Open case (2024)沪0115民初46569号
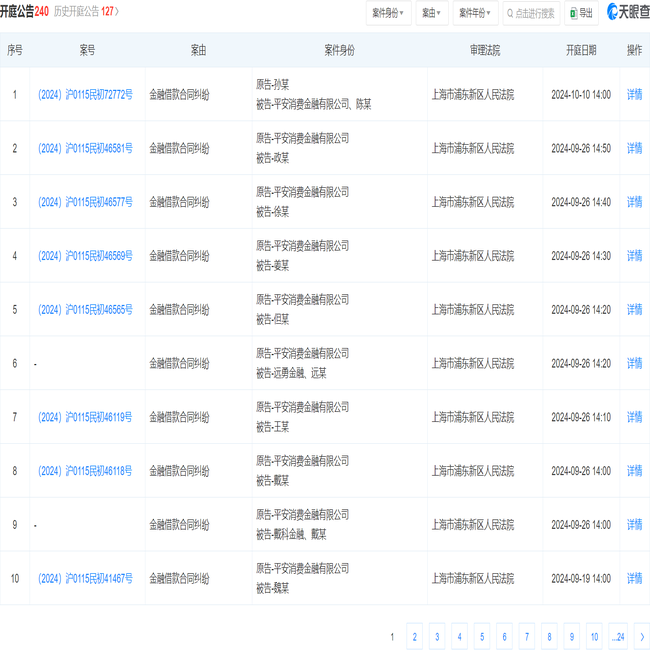650x650 pixels. pyautogui.click(x=85, y=256)
